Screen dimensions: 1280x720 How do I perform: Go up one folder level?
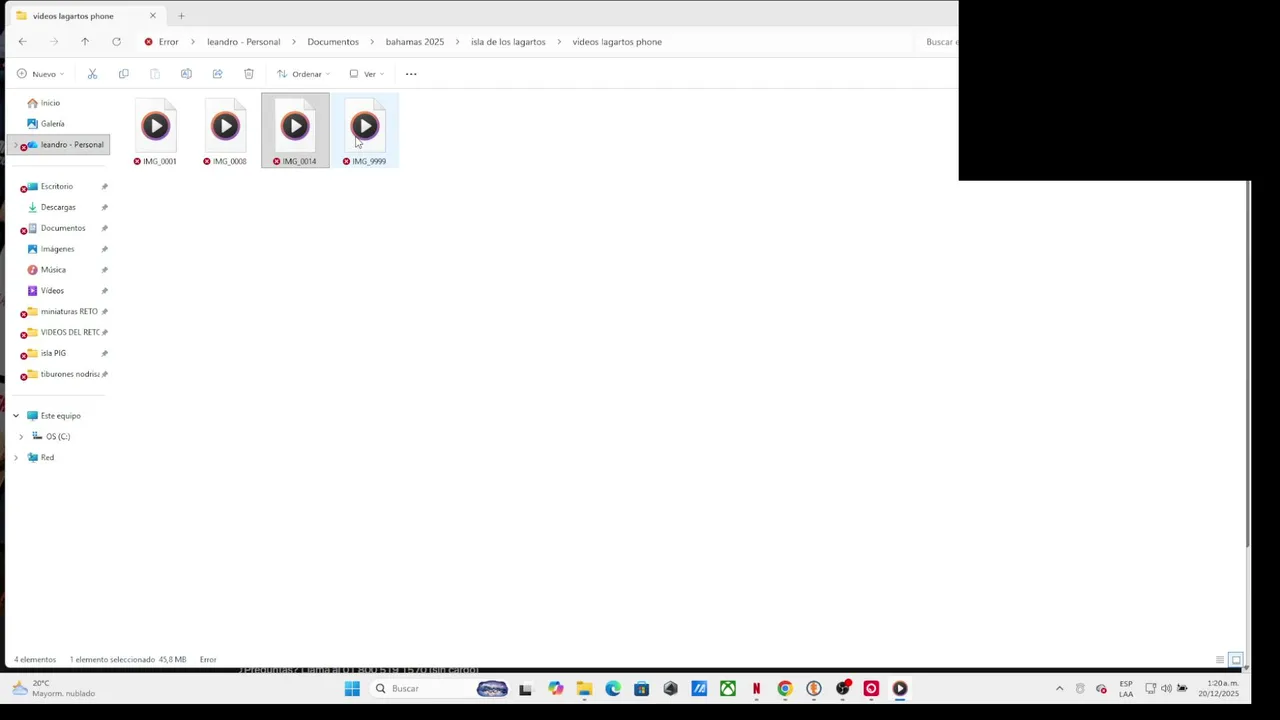click(85, 42)
